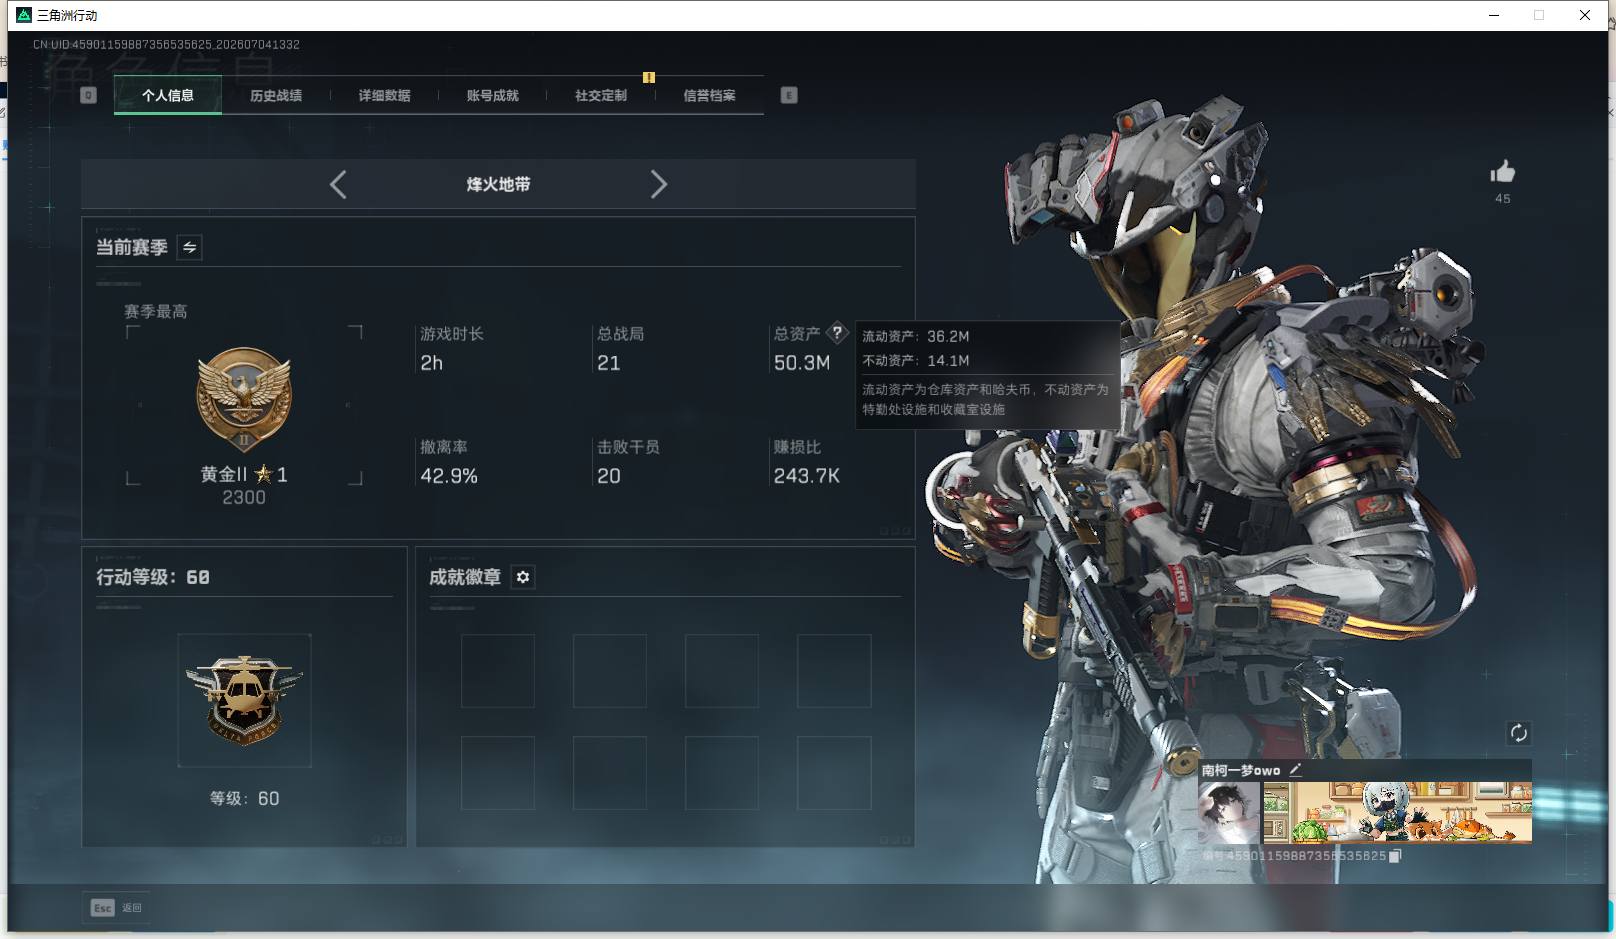Click the player avatar thumbnail
The width and height of the screenshot is (1616, 939).
[1229, 812]
